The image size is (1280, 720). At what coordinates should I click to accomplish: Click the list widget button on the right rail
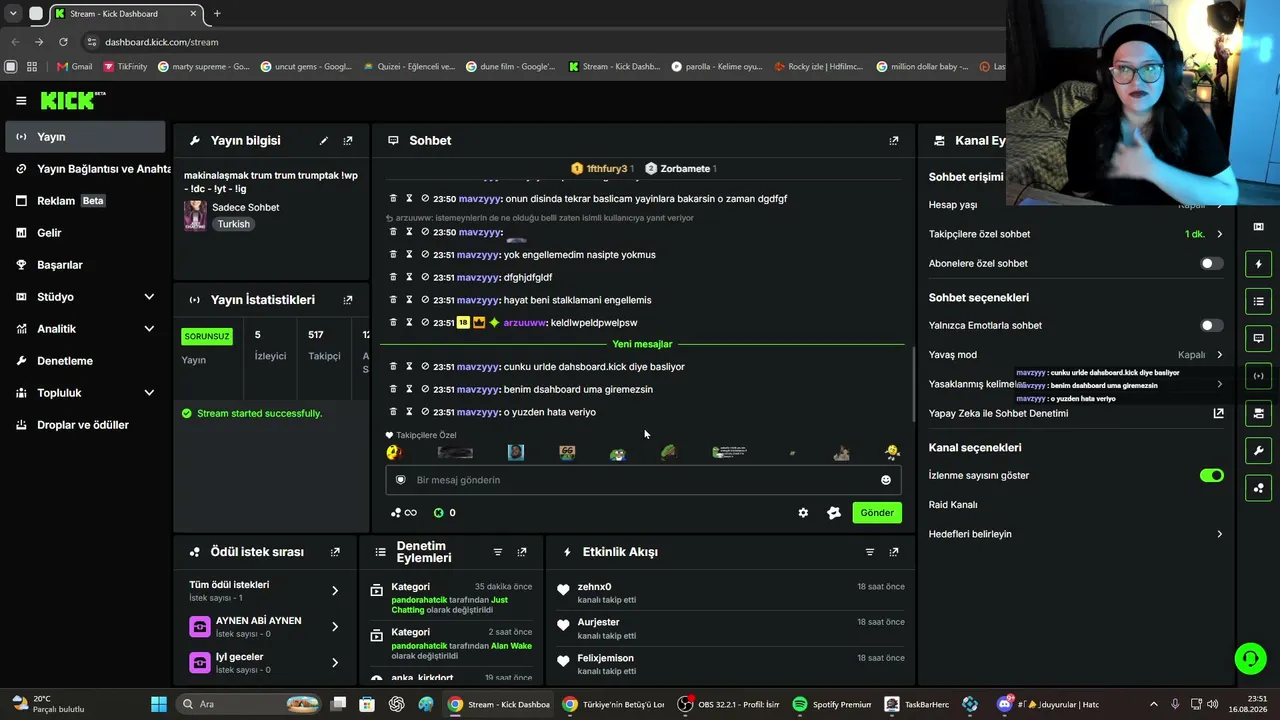(1258, 301)
